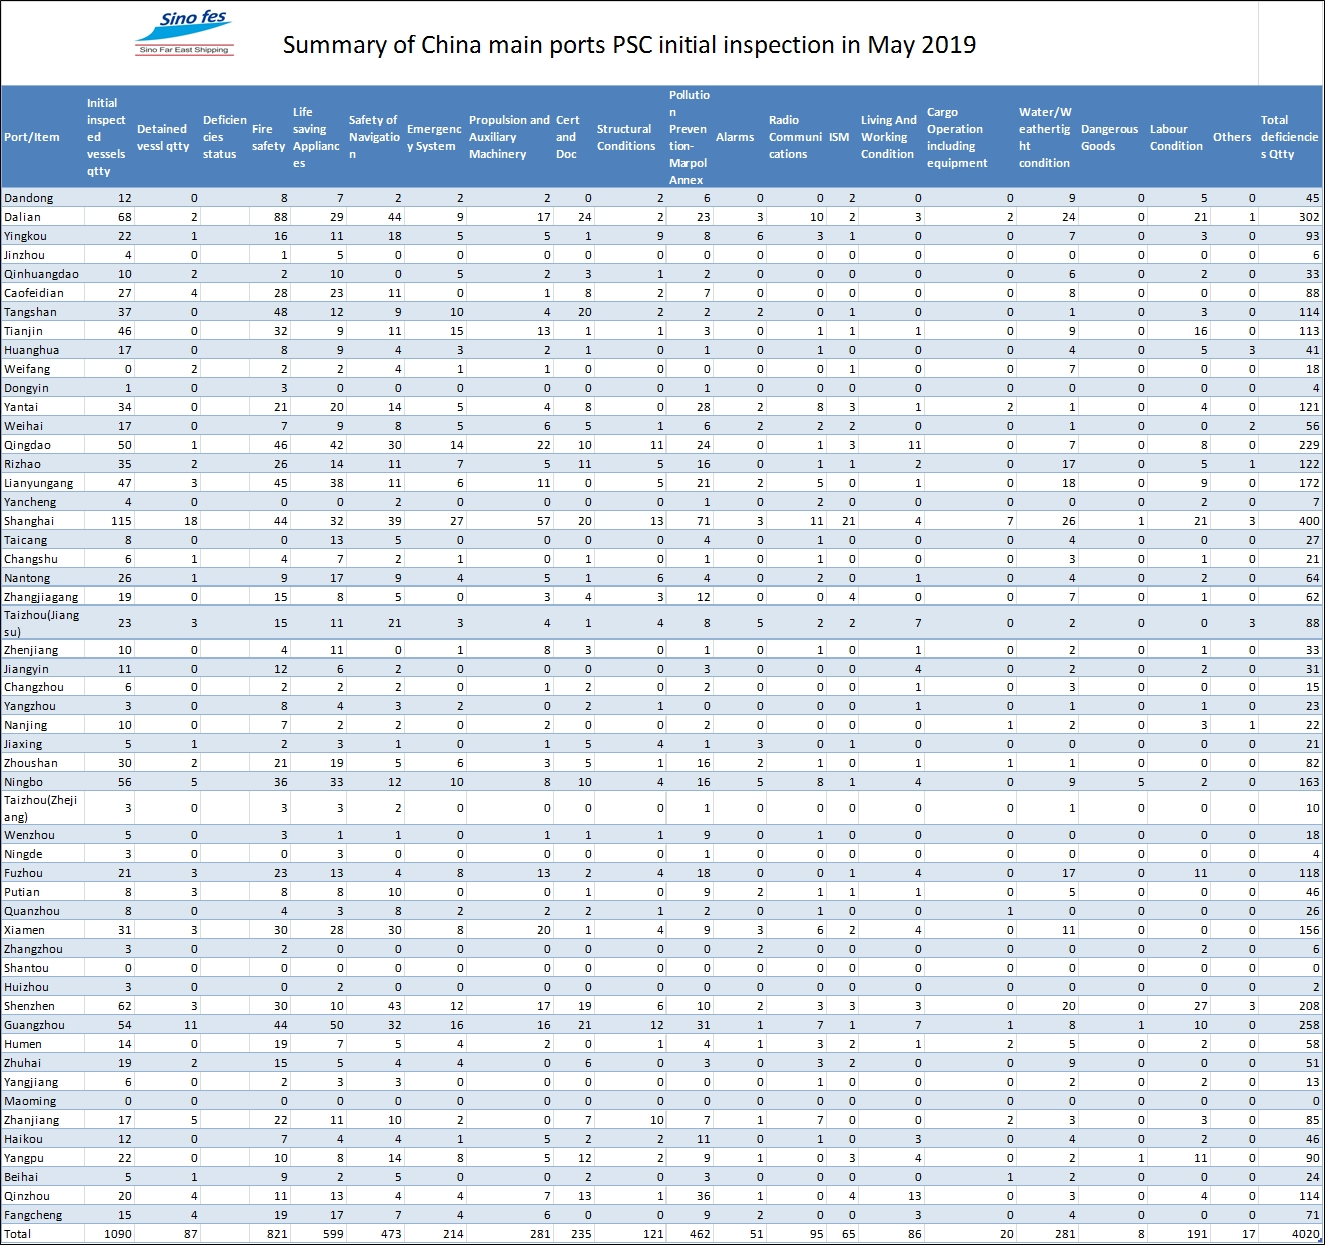Click the ISM column header
The width and height of the screenshot is (1325, 1245).
pyautogui.click(x=839, y=137)
